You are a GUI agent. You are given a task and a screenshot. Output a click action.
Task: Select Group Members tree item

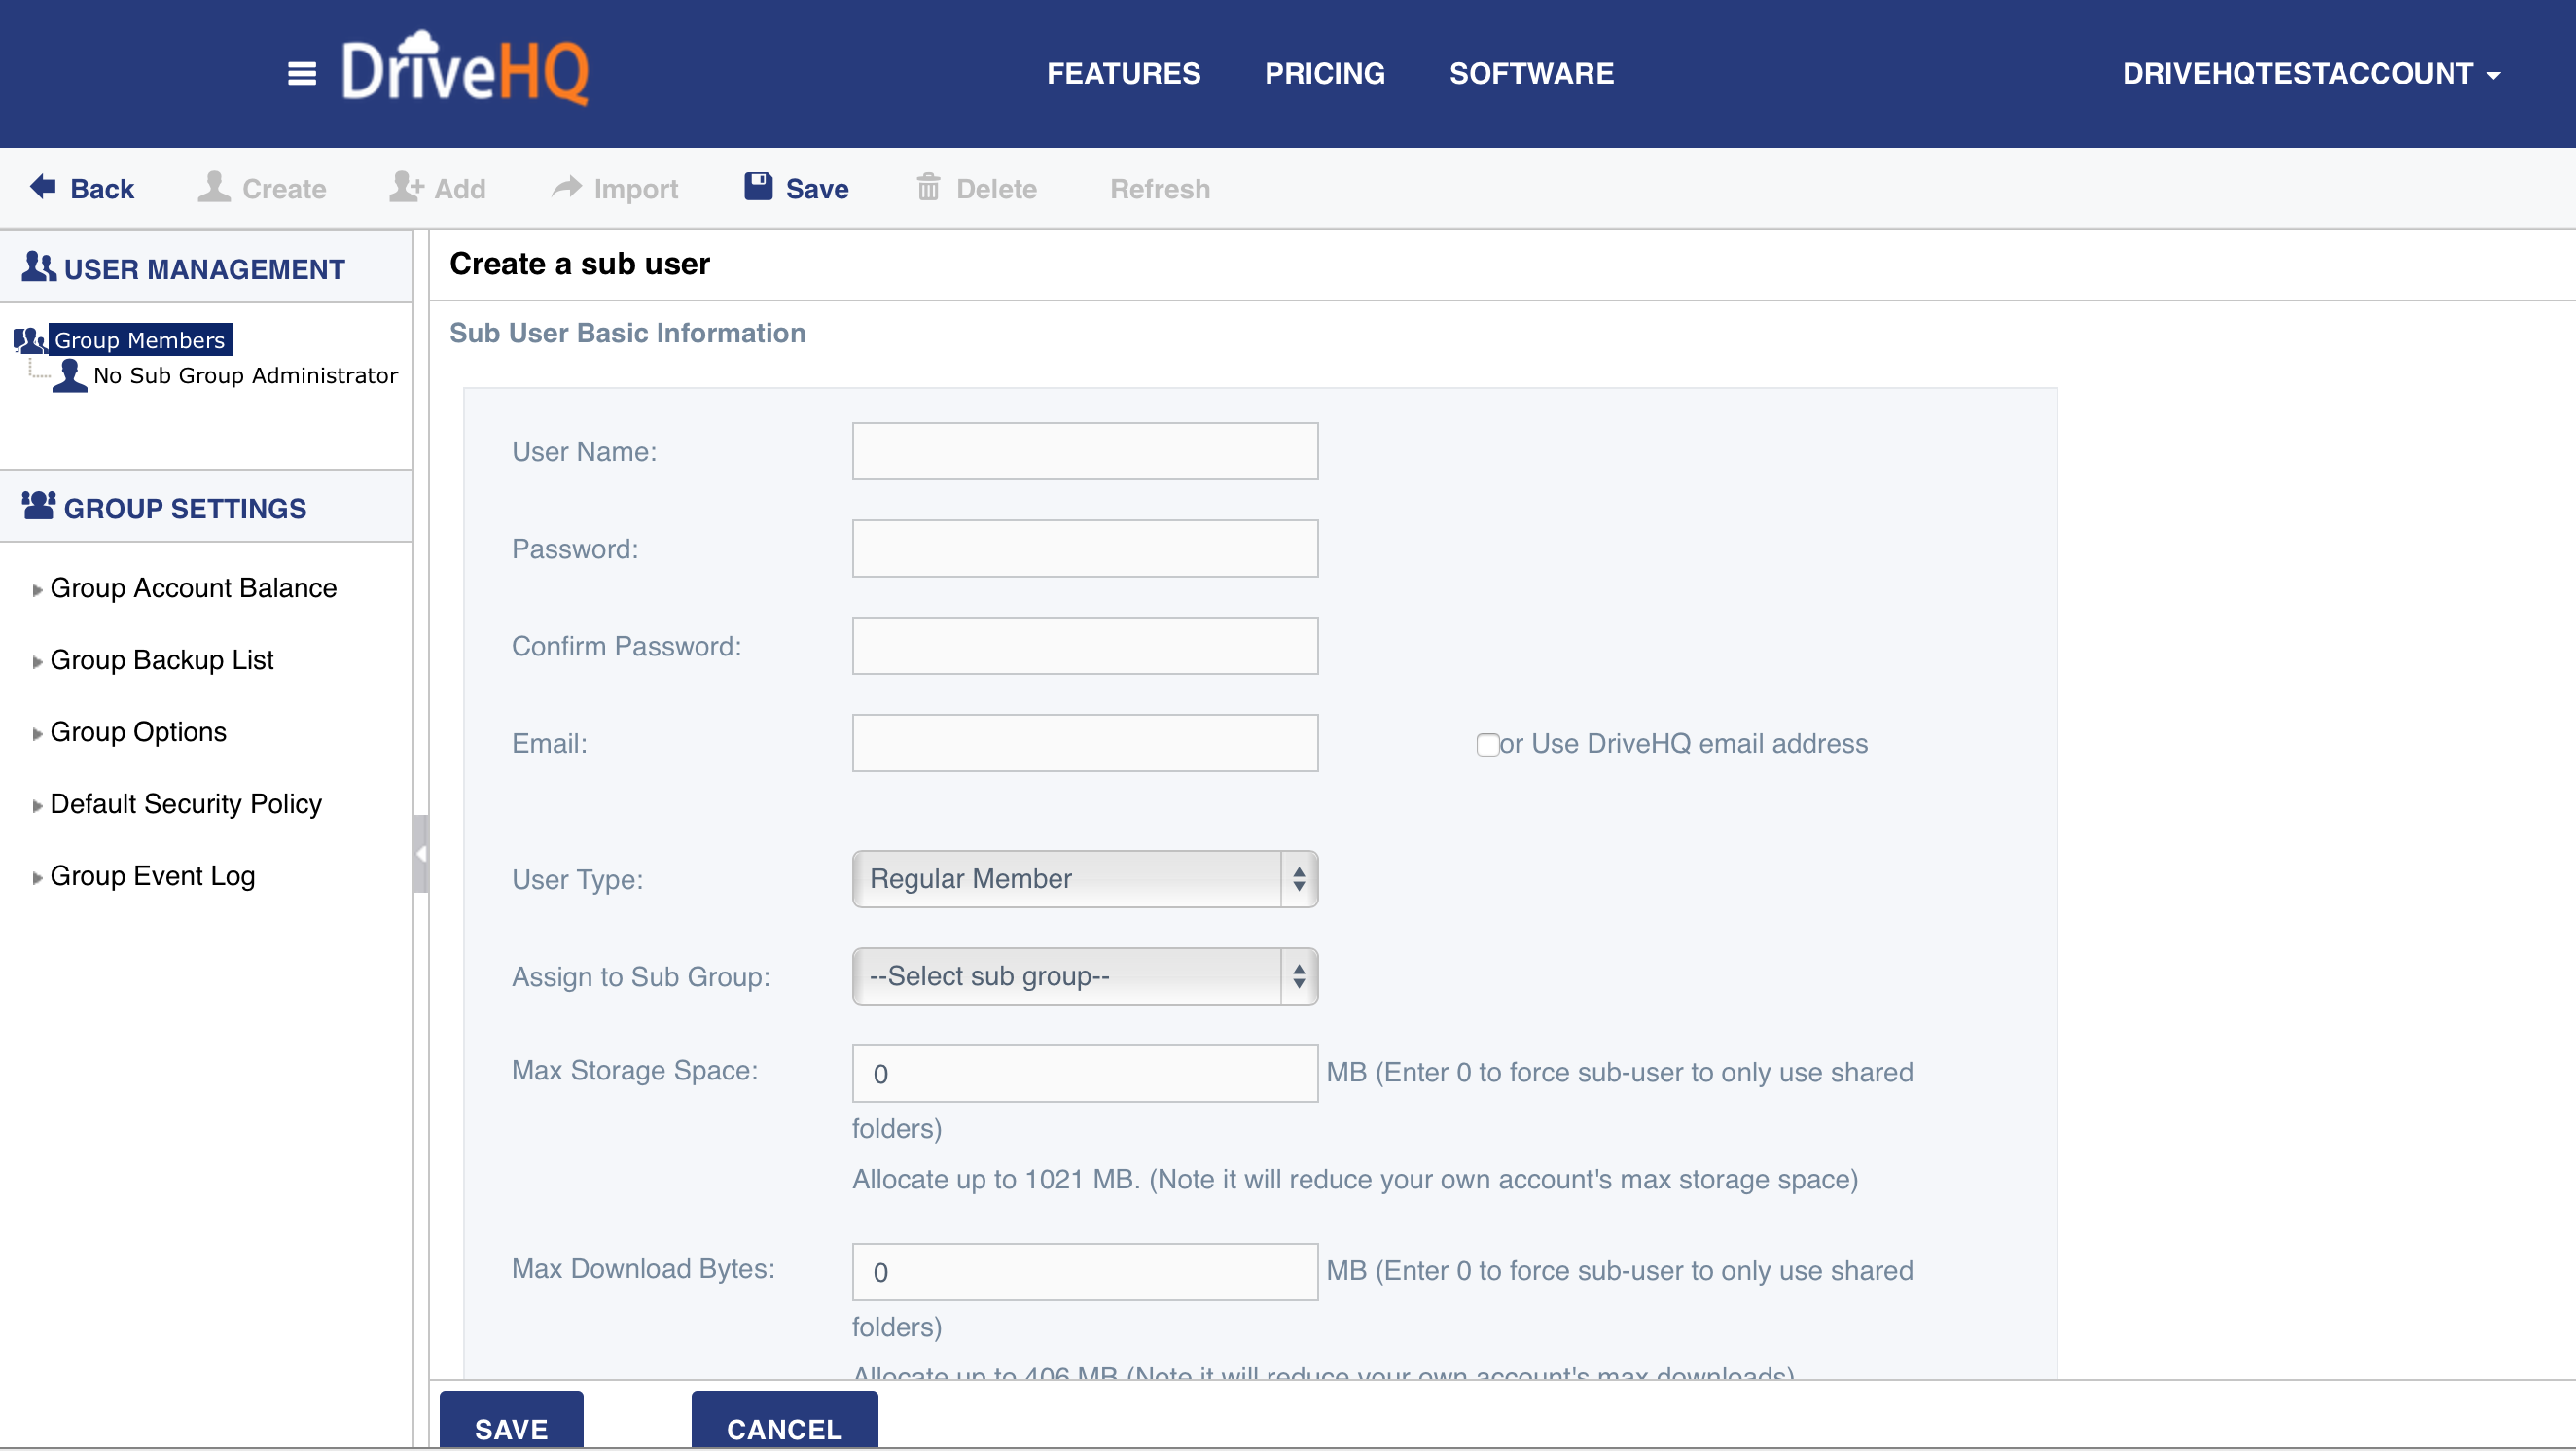click(139, 341)
